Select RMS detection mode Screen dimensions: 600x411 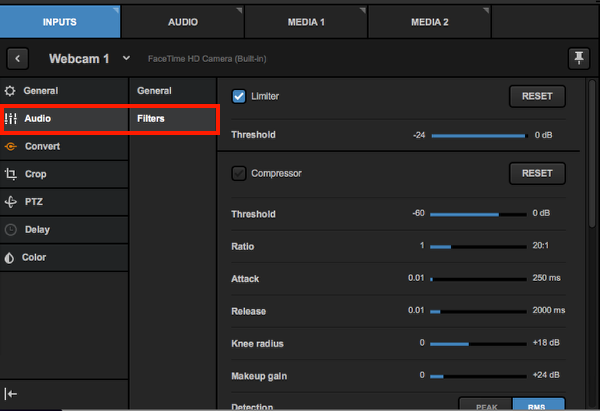tap(539, 406)
